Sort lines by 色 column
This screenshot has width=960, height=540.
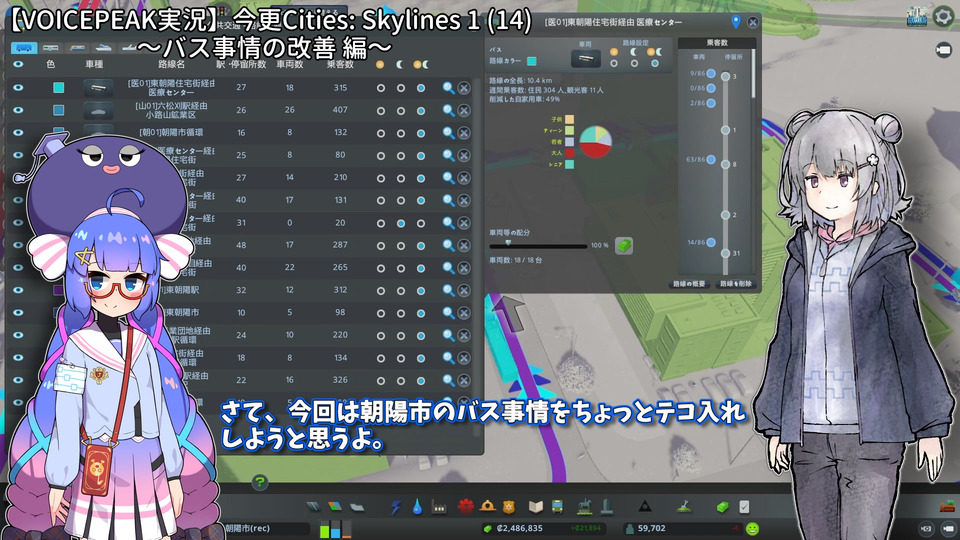coord(51,64)
